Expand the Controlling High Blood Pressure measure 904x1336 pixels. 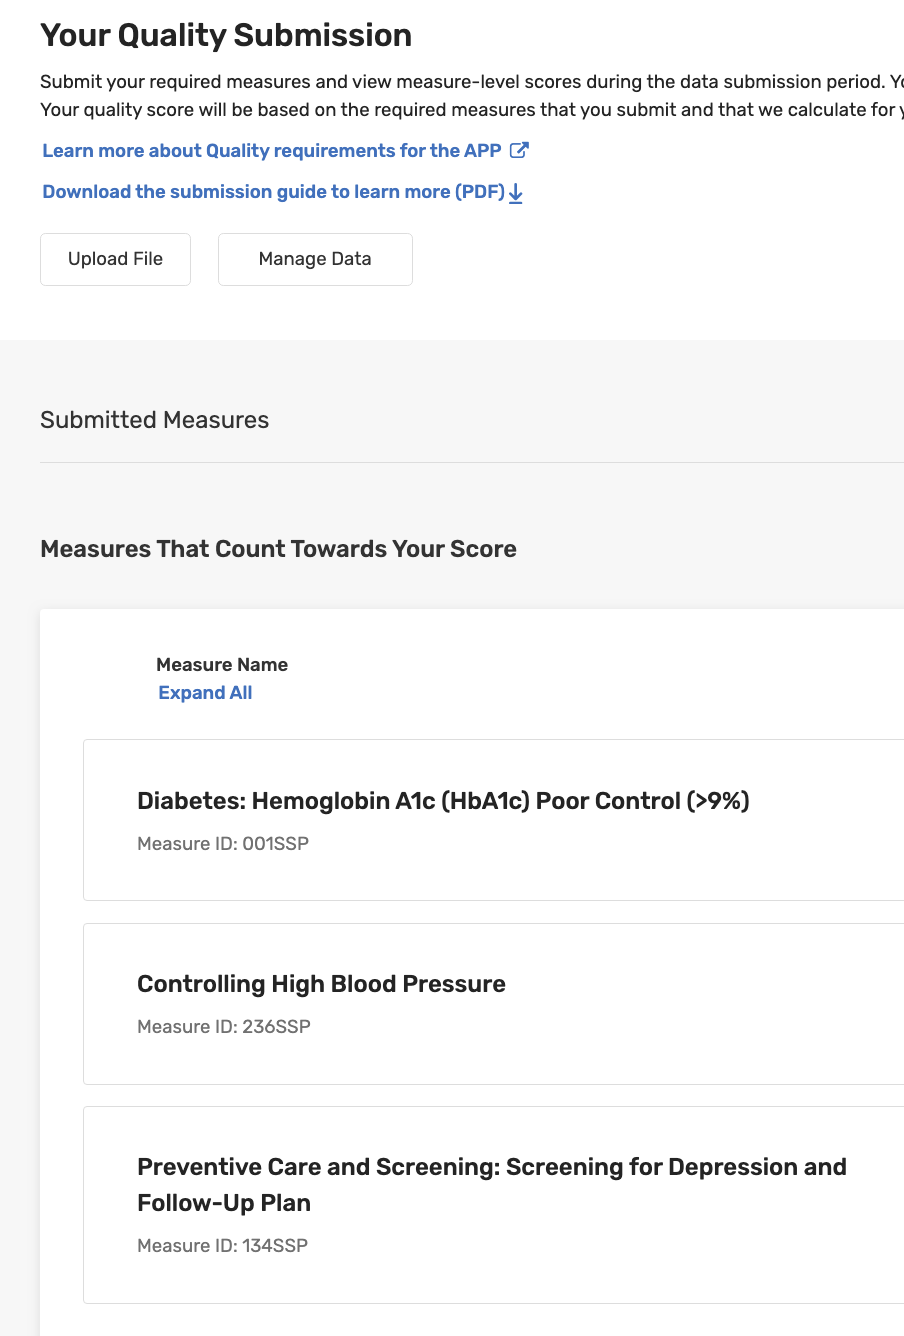[321, 984]
